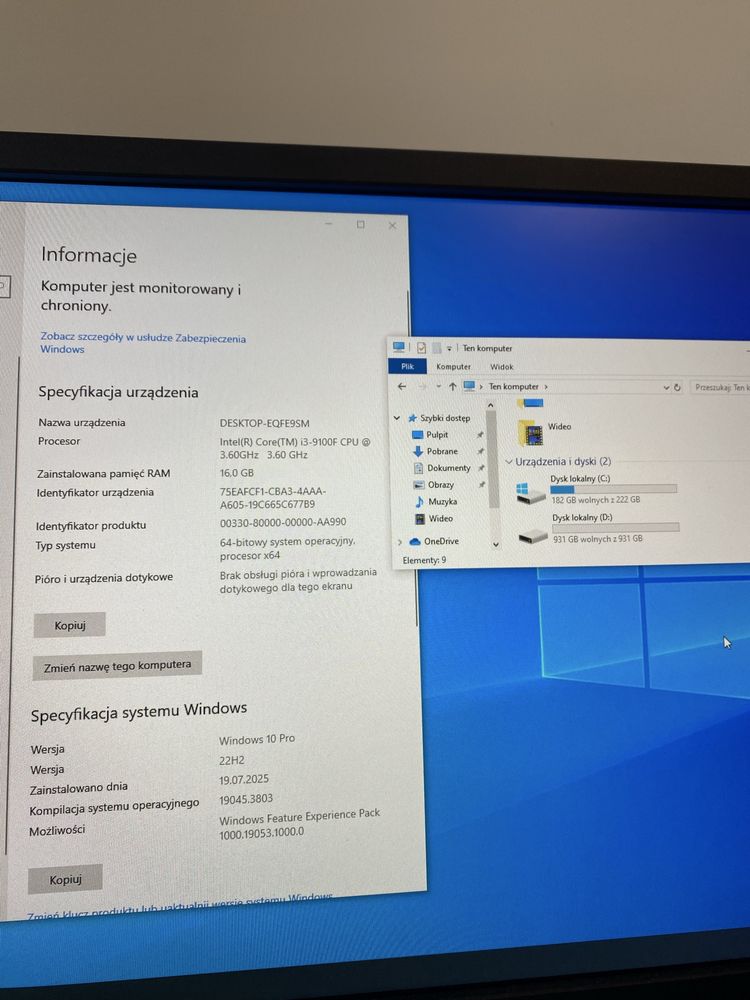Viewport: 750px width, 1000px height.
Task: Click D: drive usage bar
Action: tap(615, 527)
